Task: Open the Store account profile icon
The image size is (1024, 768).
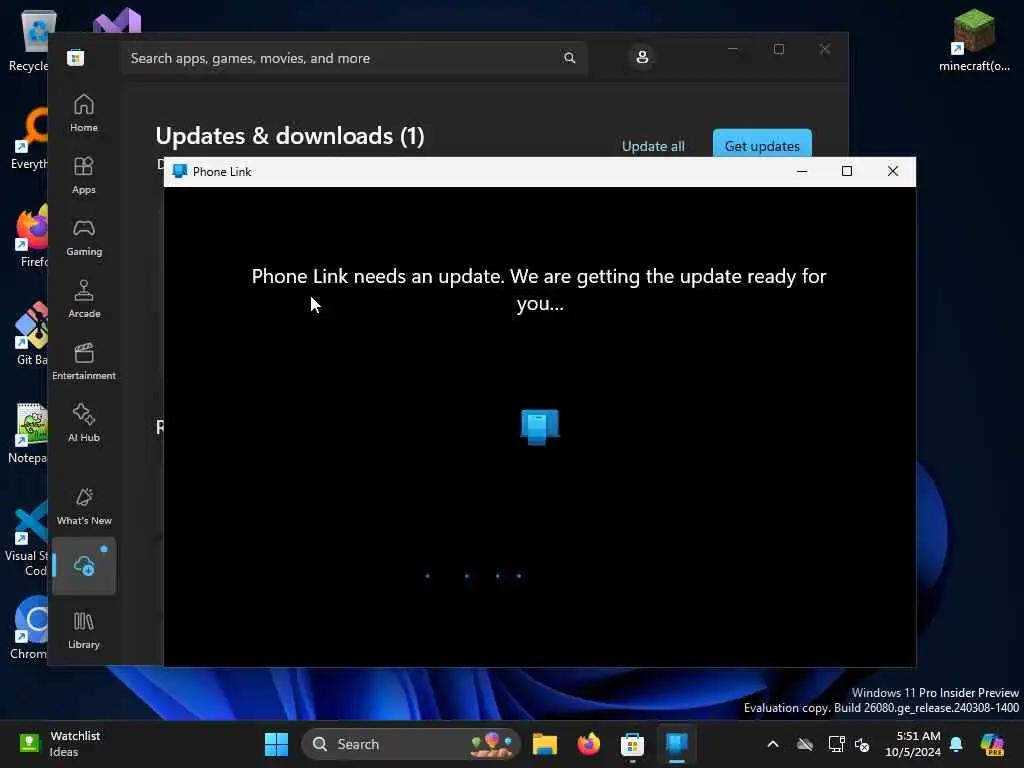Action: pyautogui.click(x=642, y=57)
